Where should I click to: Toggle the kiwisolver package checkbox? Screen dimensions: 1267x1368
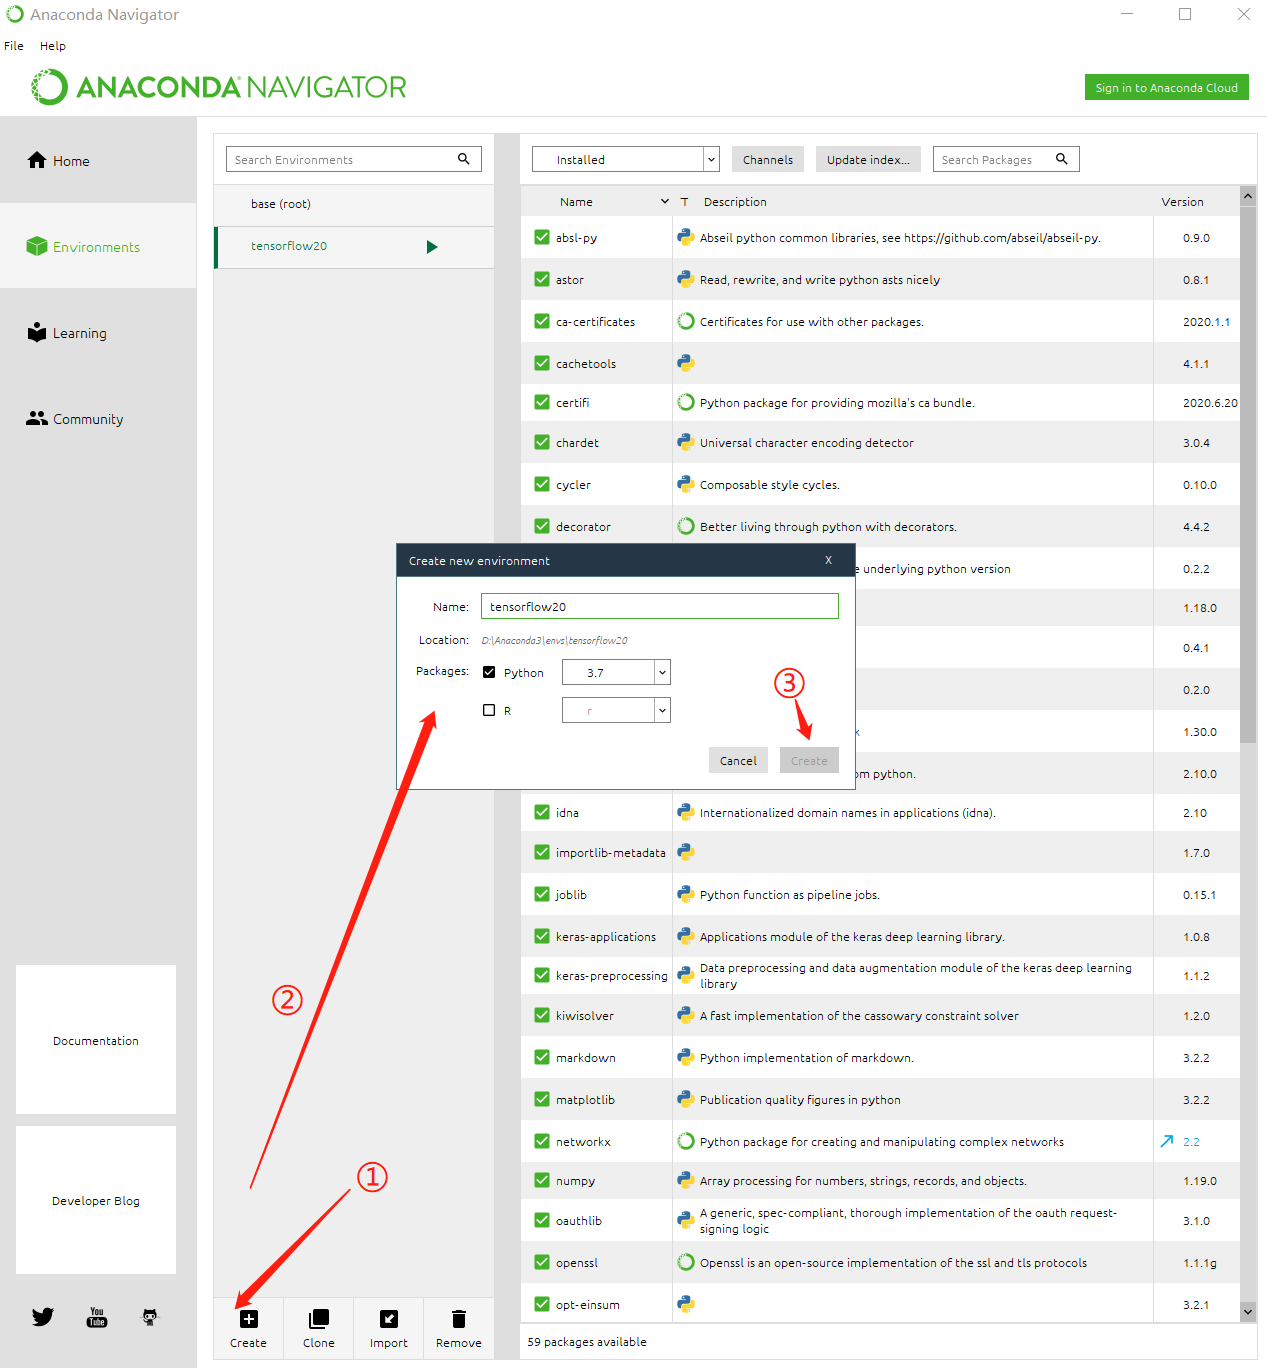(x=542, y=1015)
